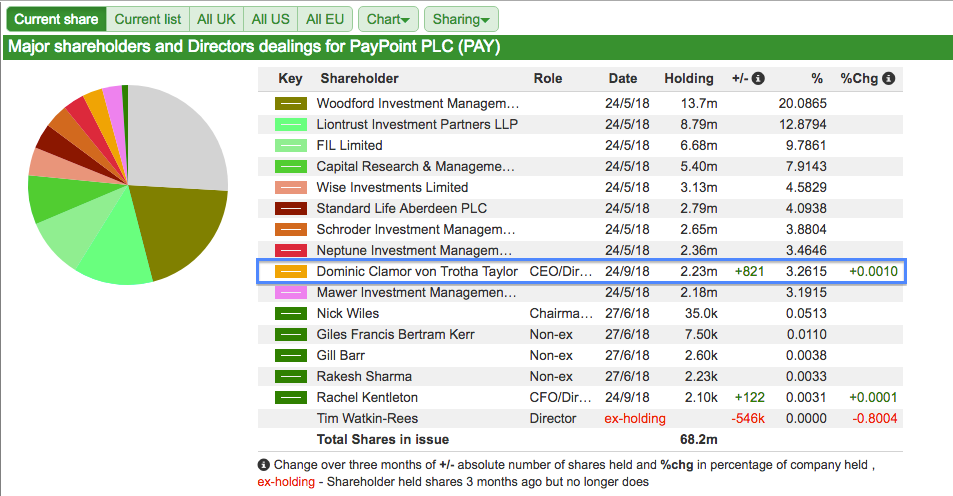Click the Rachel Kentleton key swatch
Image resolution: width=953 pixels, height=496 pixels.
pos(291,398)
